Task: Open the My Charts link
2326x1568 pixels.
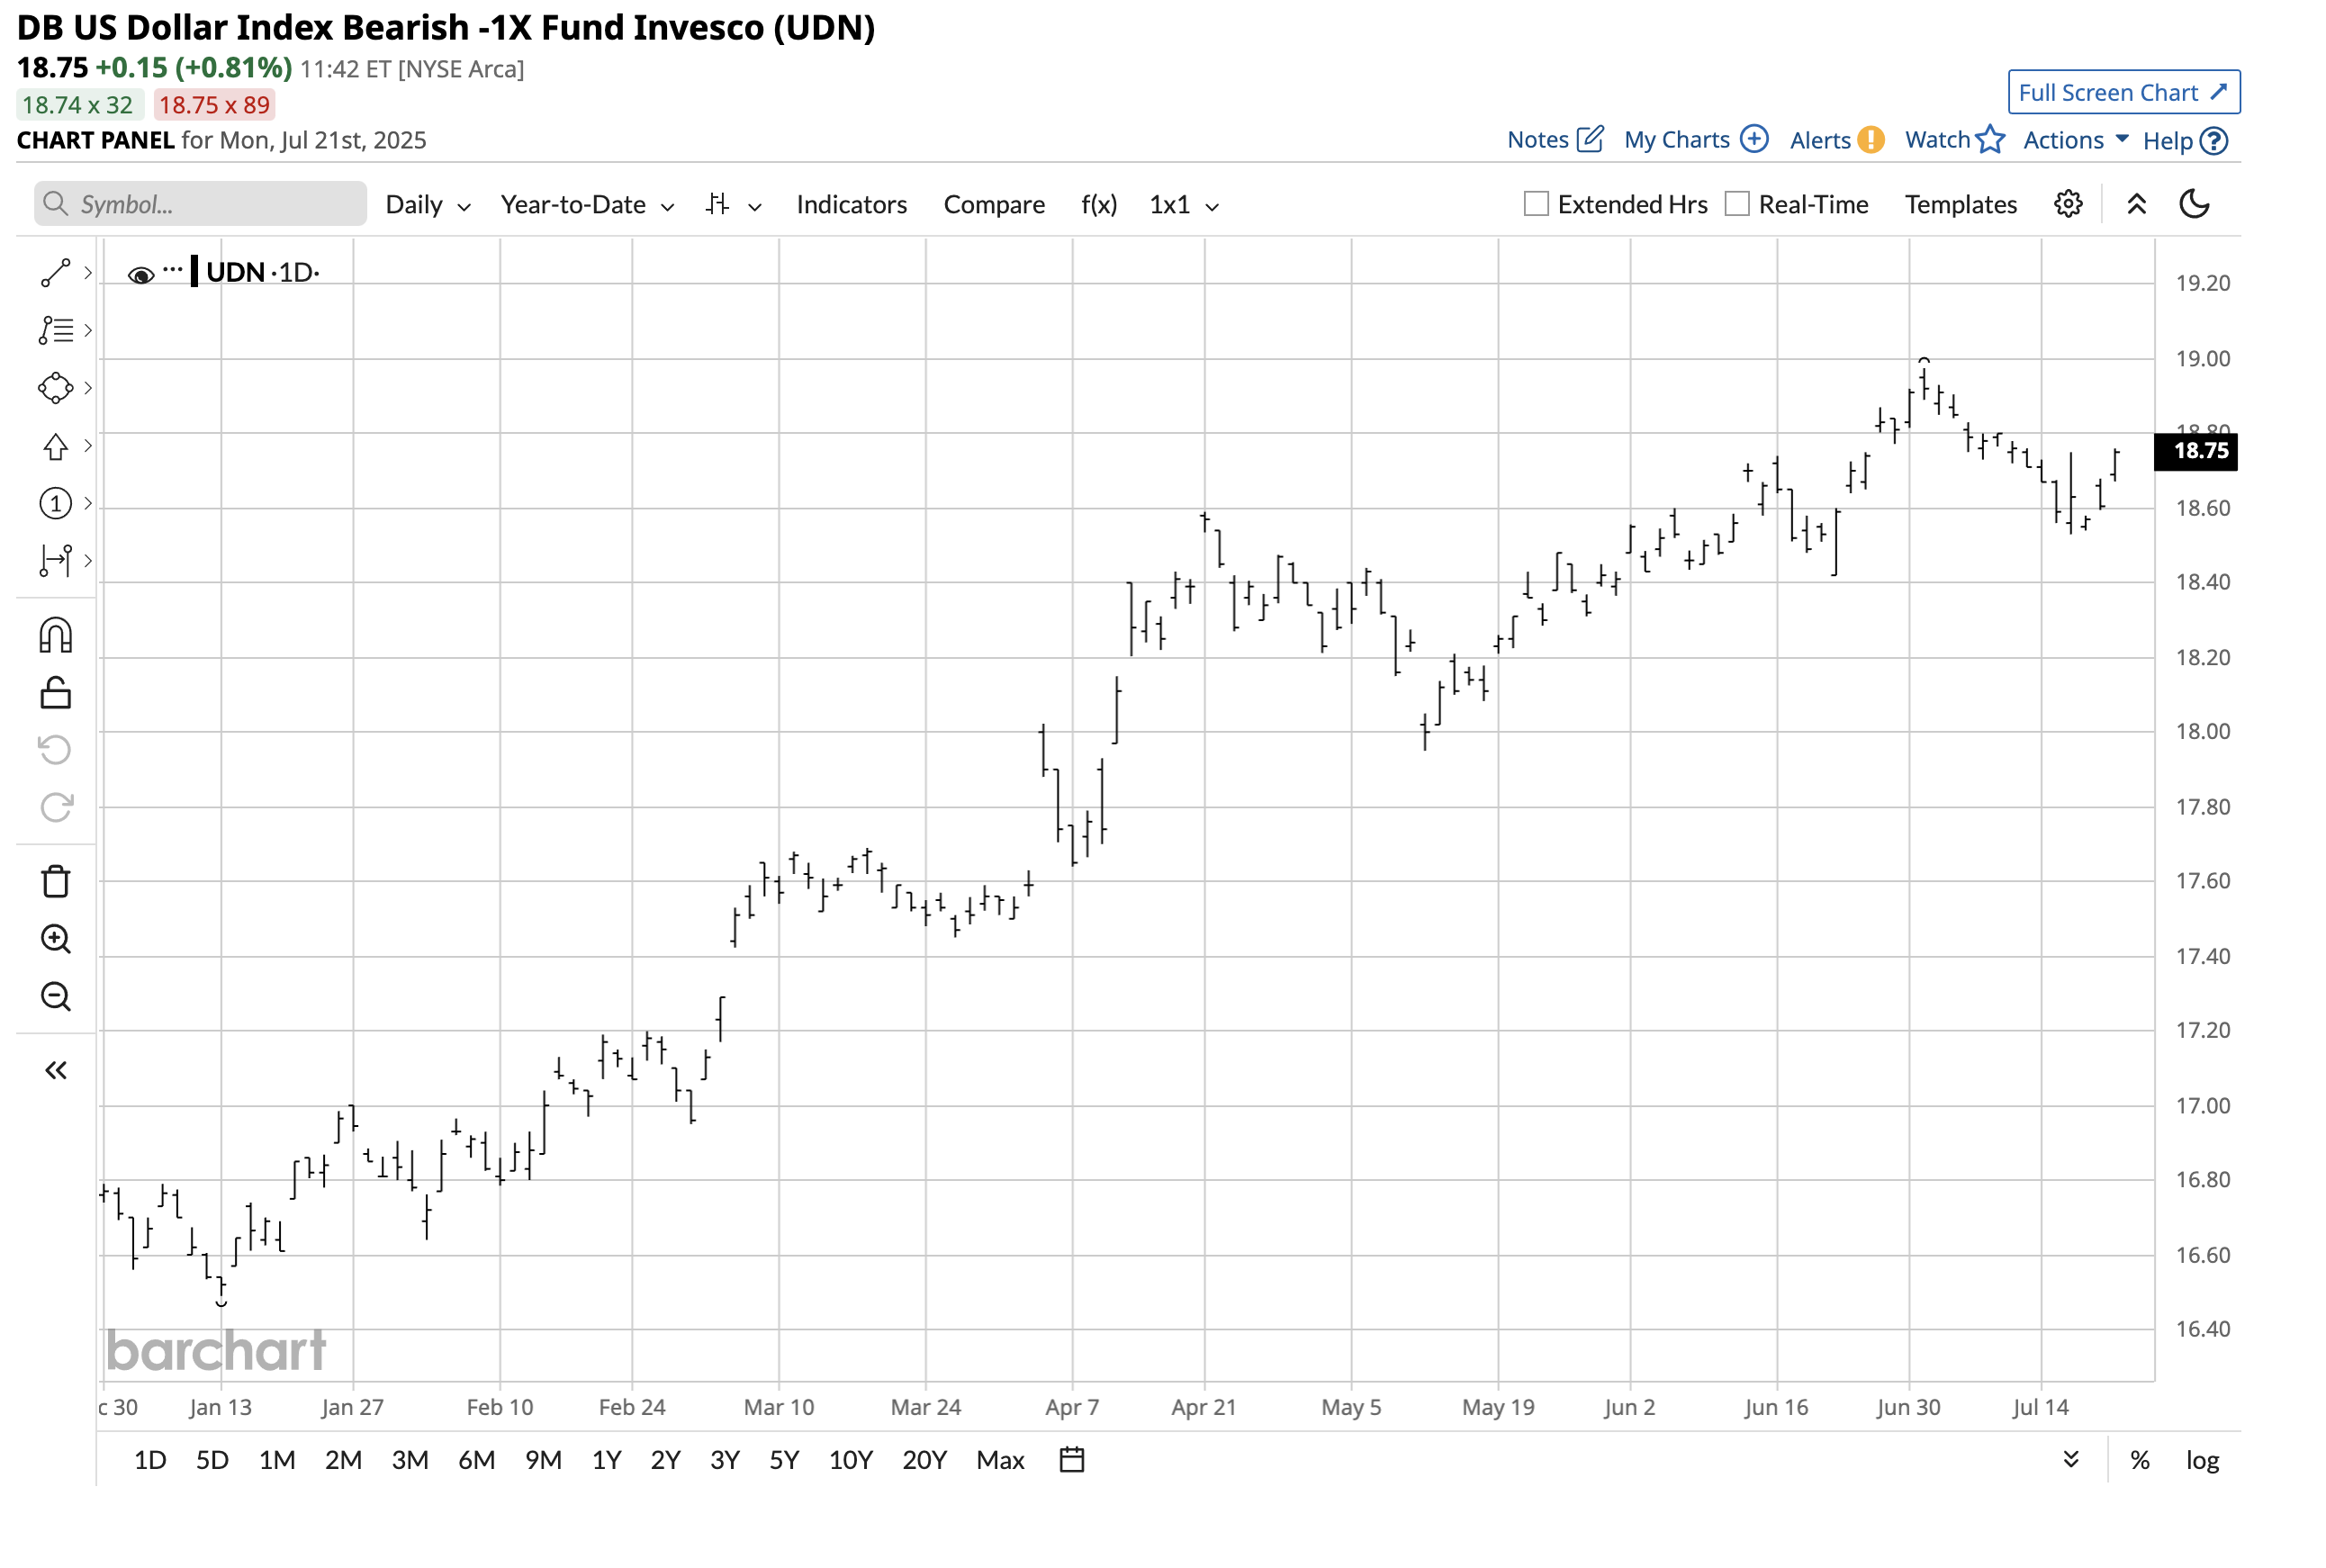Action: 1676,140
